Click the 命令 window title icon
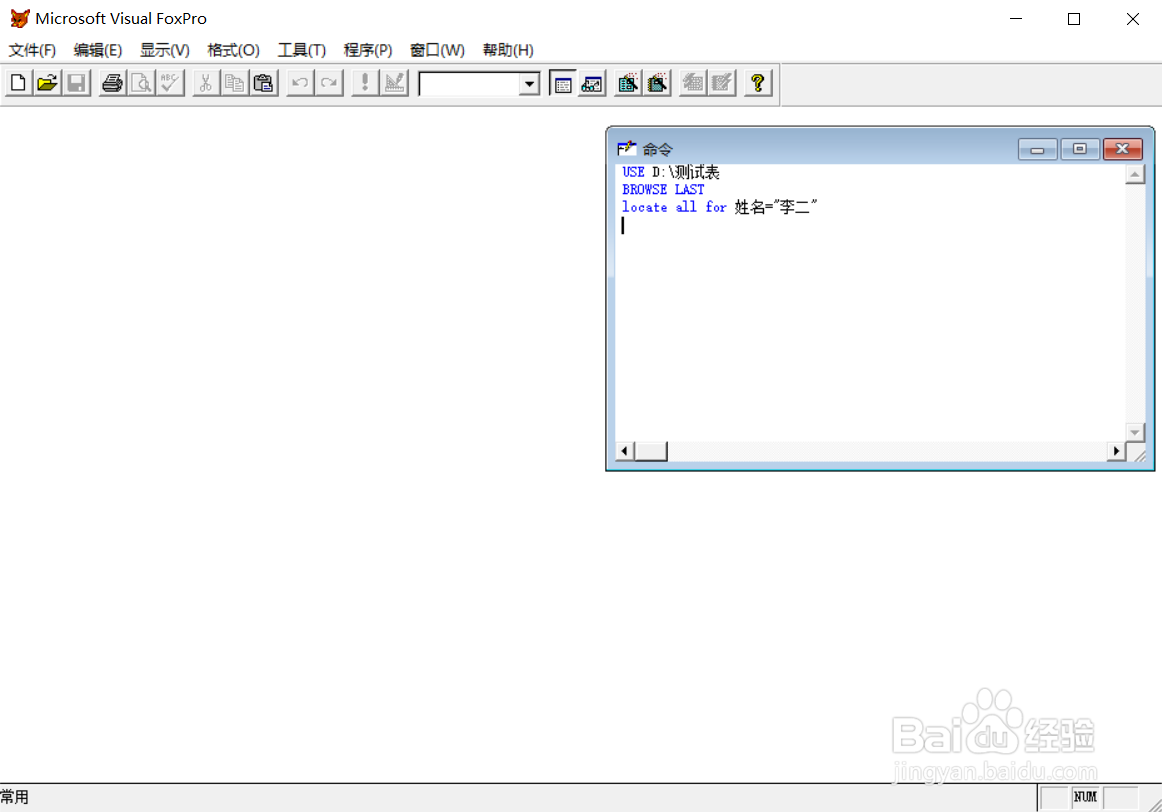This screenshot has width=1162, height=812. point(626,149)
